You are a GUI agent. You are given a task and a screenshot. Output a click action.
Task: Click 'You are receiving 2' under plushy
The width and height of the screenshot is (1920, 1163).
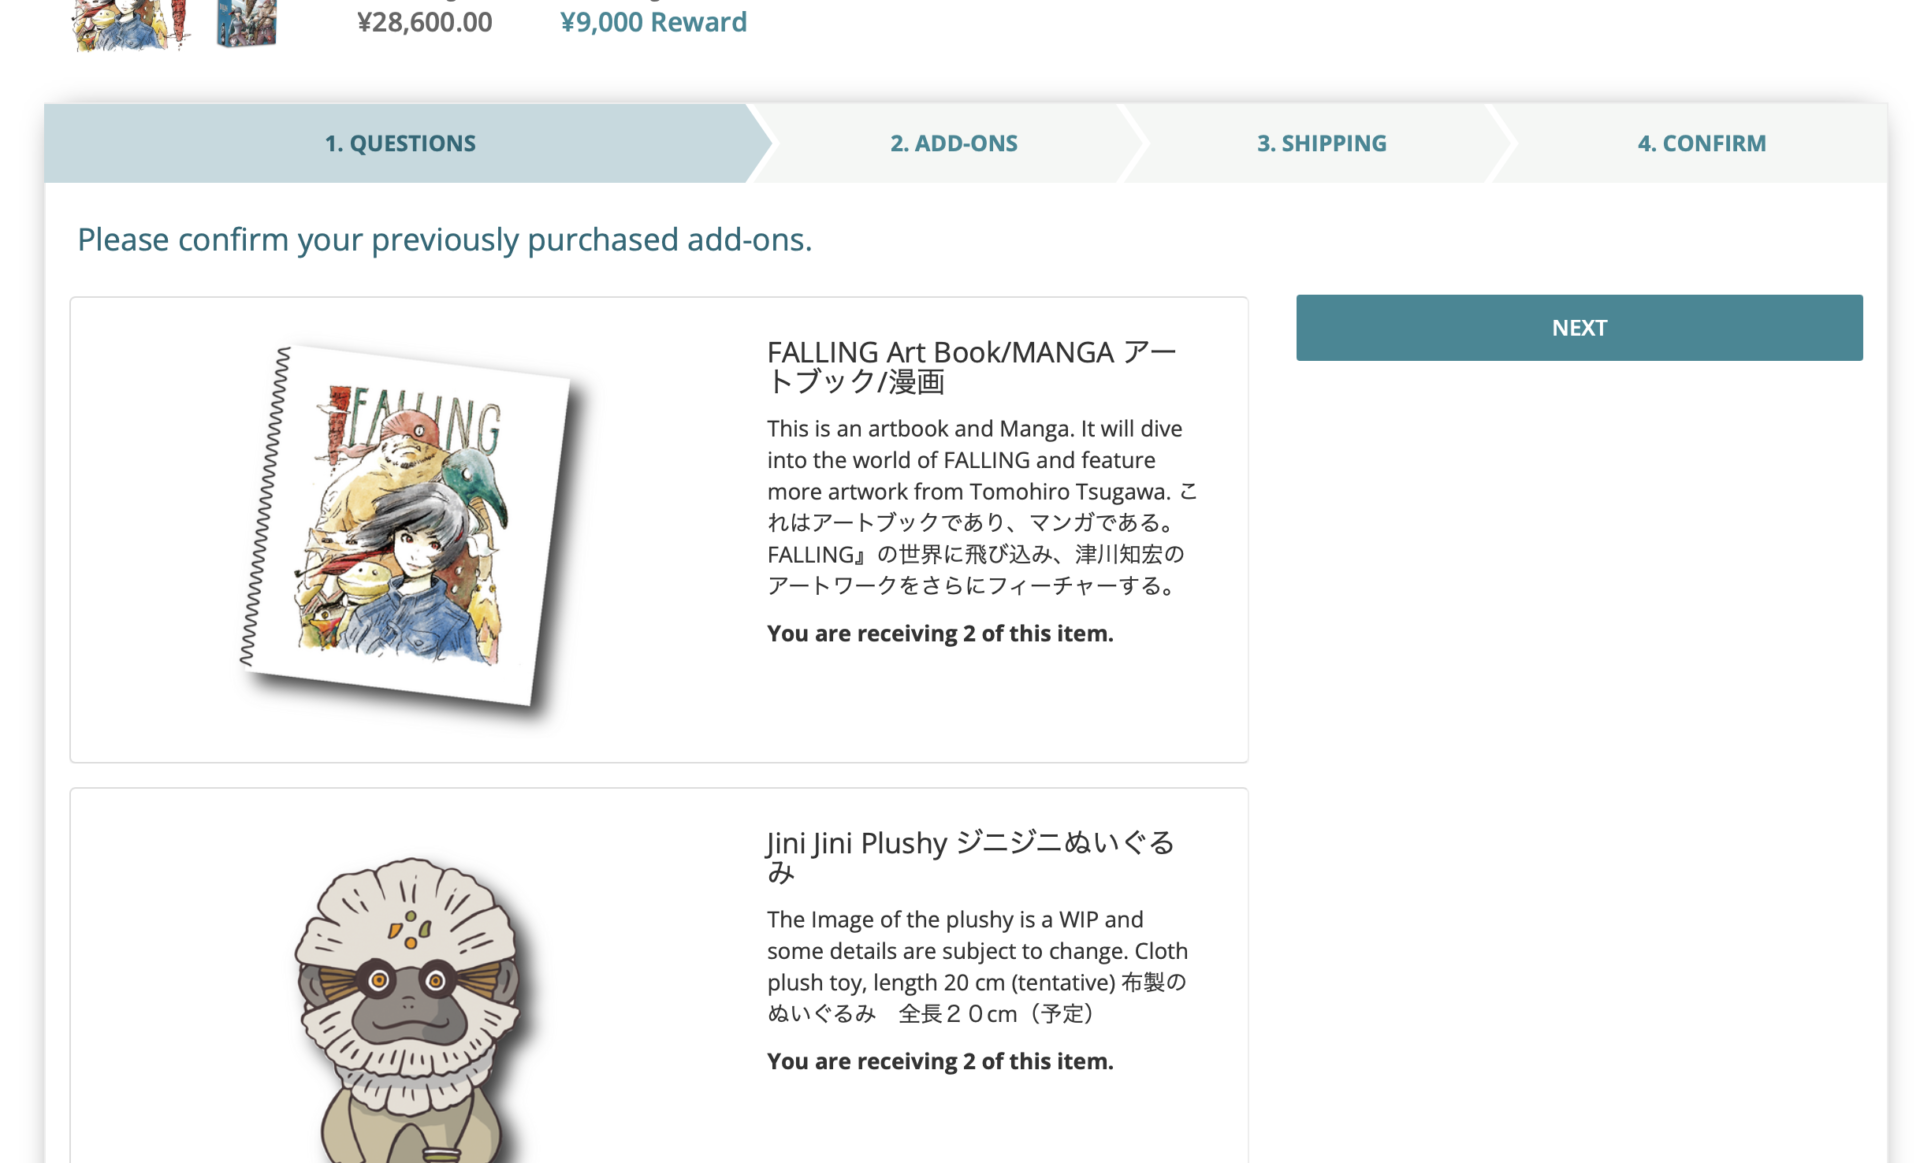pos(940,1061)
